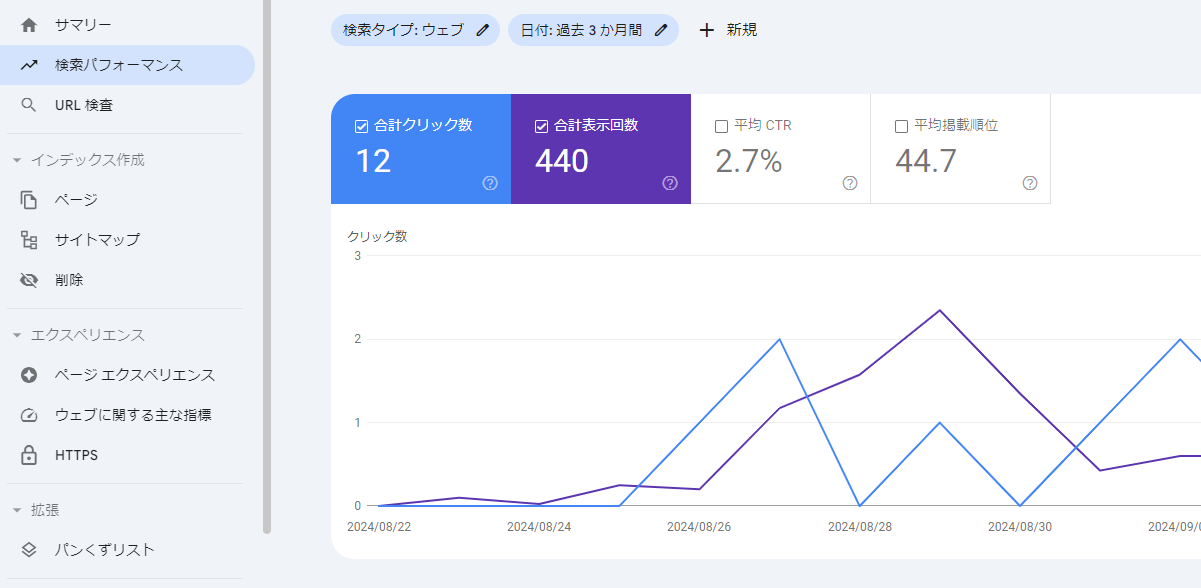Click the layers icon beside パンくずリスト

pyautogui.click(x=29, y=550)
